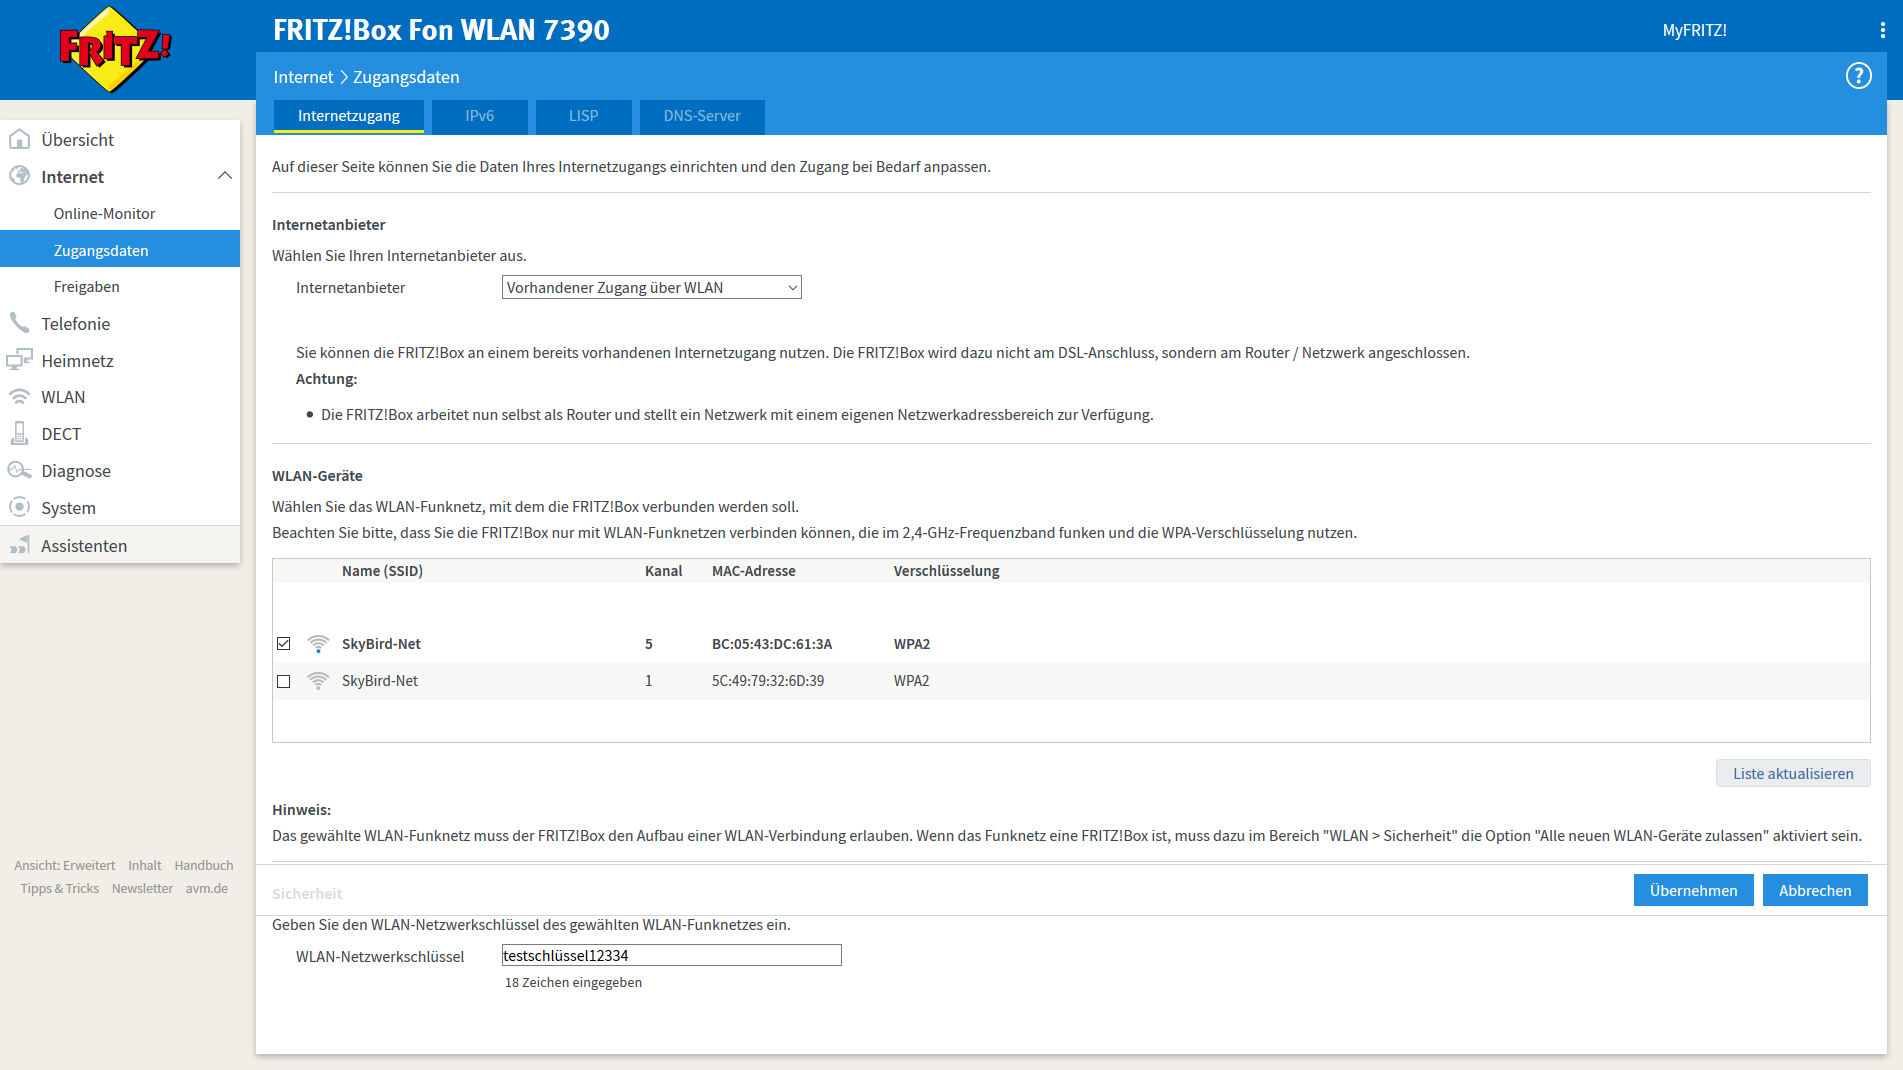Viewport: 1903px width, 1070px height.
Task: Click the Übernehmen button
Action: coord(1693,890)
